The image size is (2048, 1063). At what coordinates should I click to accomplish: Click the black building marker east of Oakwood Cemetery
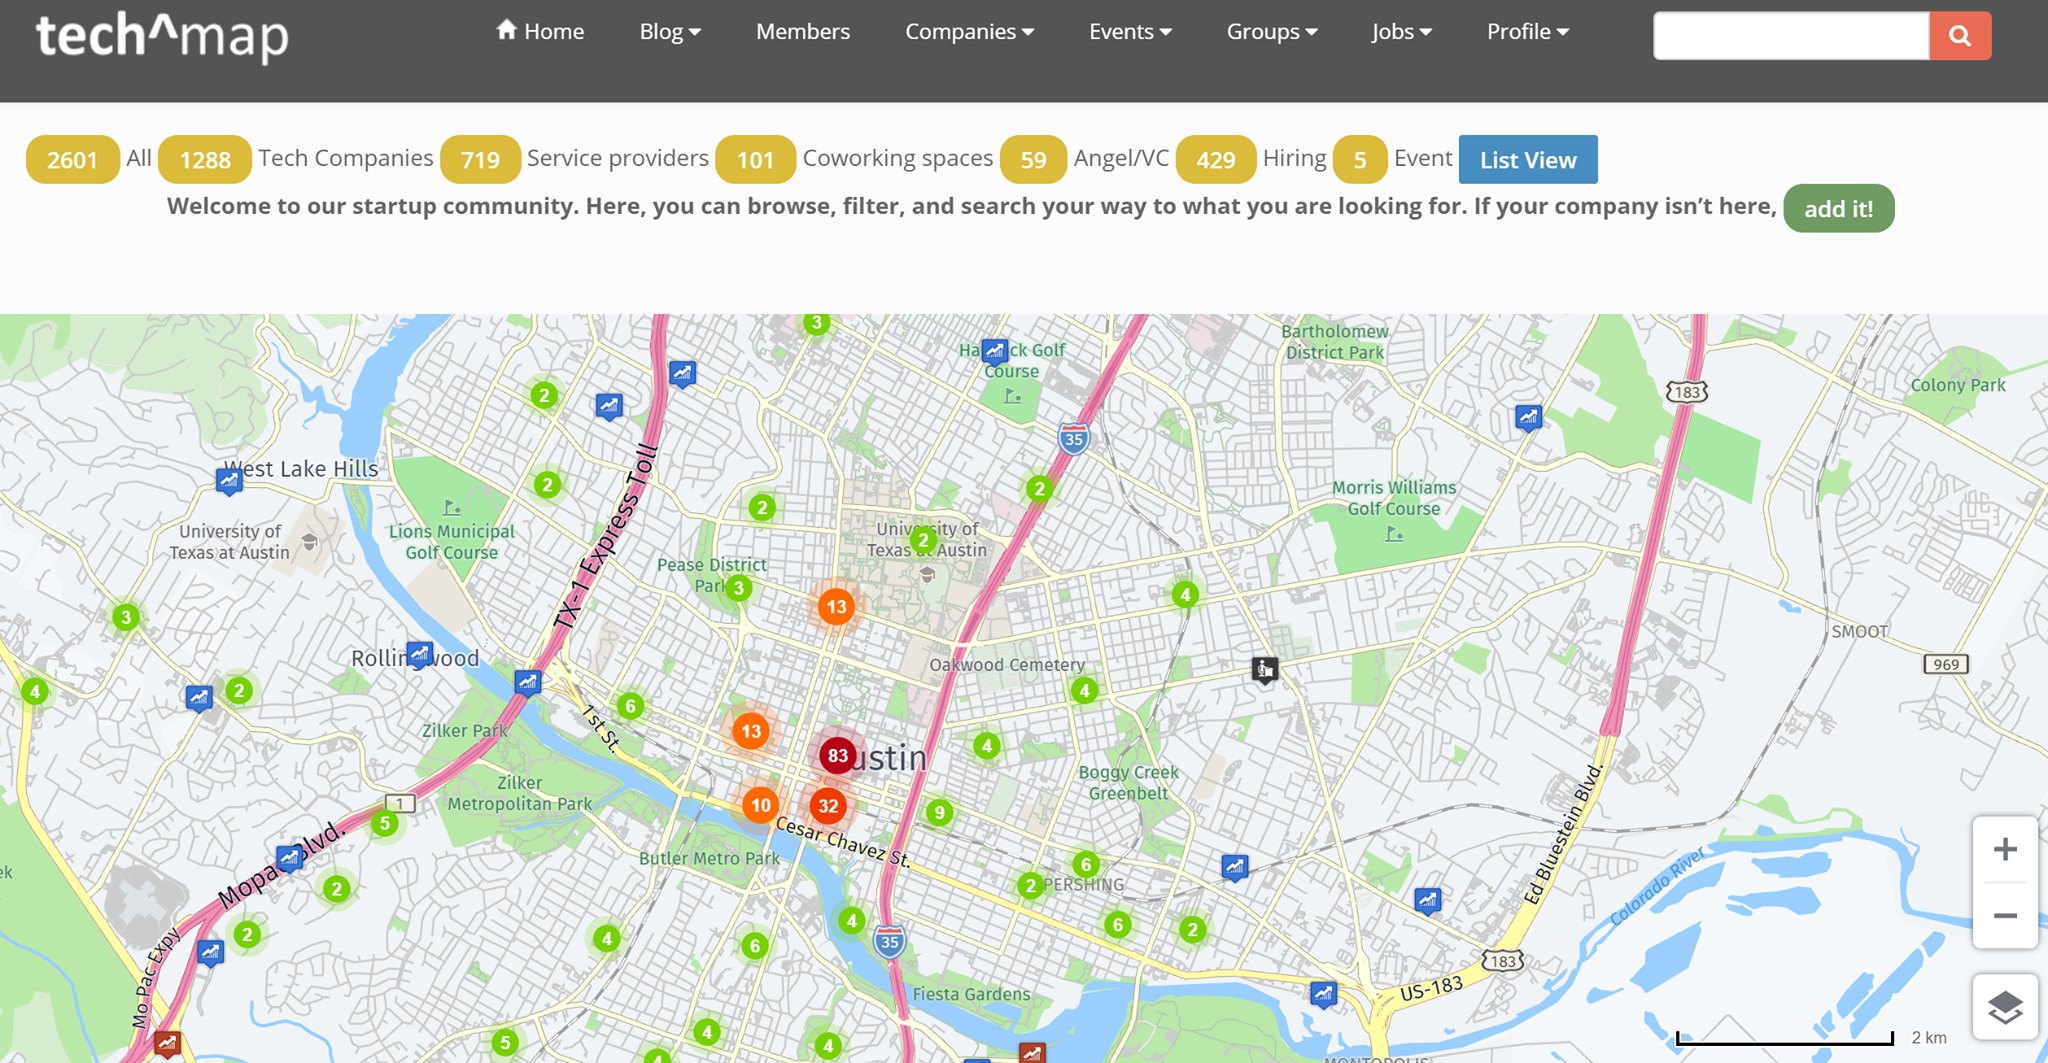(x=1265, y=669)
